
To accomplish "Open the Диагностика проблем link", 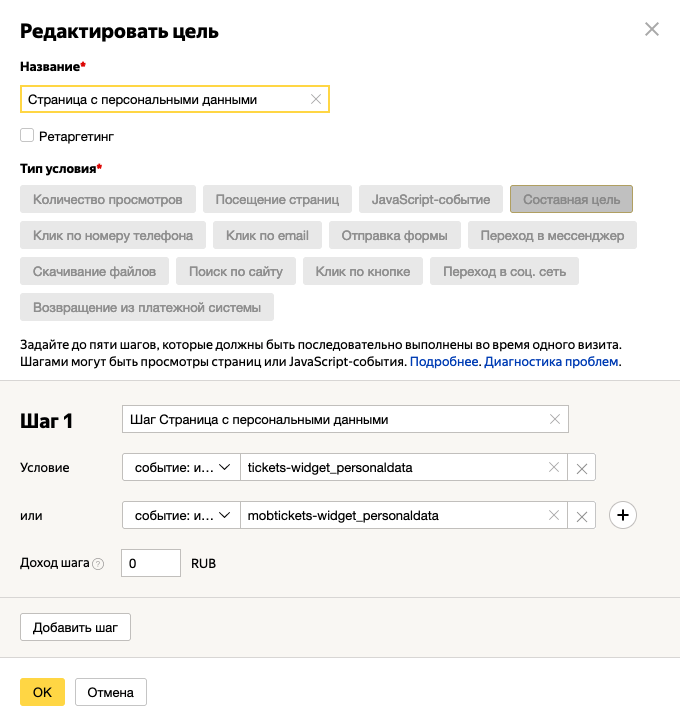I will coord(552,361).
